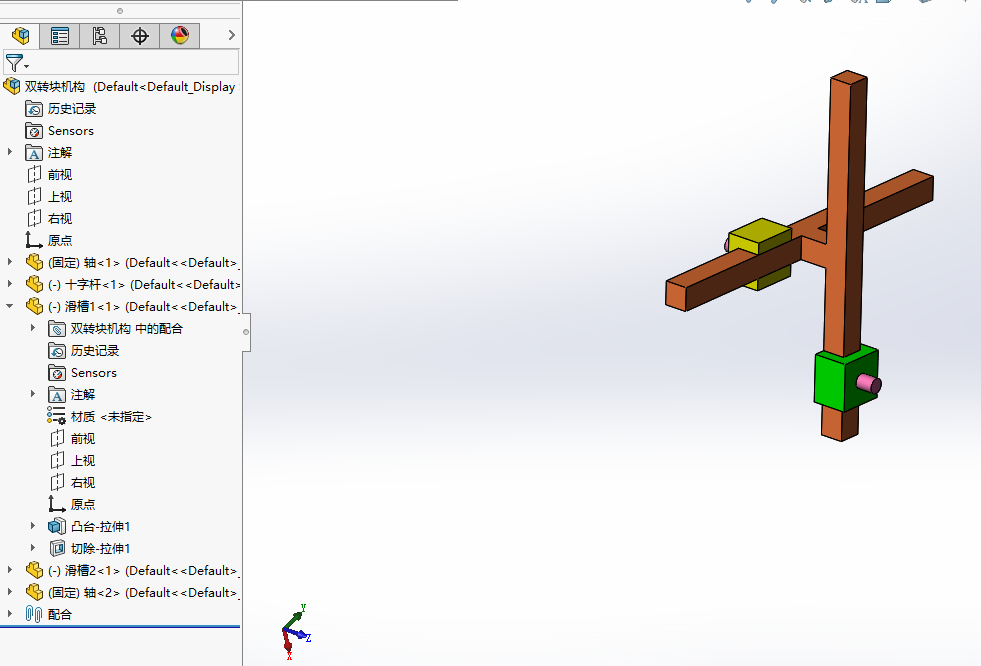Select the top-level 右视 plane icon
This screenshot has width=981, height=666.
[x=34, y=218]
